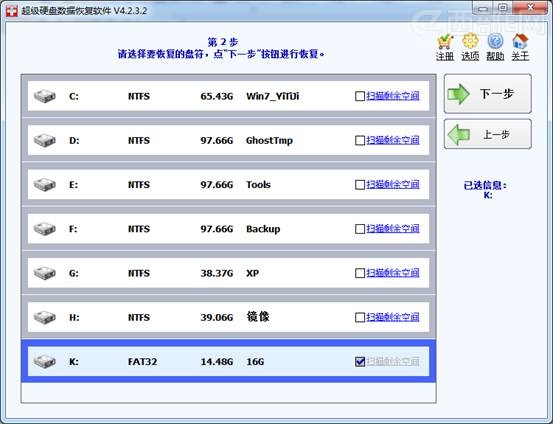Image resolution: width=553 pixels, height=424 pixels.
Task: Click the G: XP drive icon
Action: coord(45,273)
